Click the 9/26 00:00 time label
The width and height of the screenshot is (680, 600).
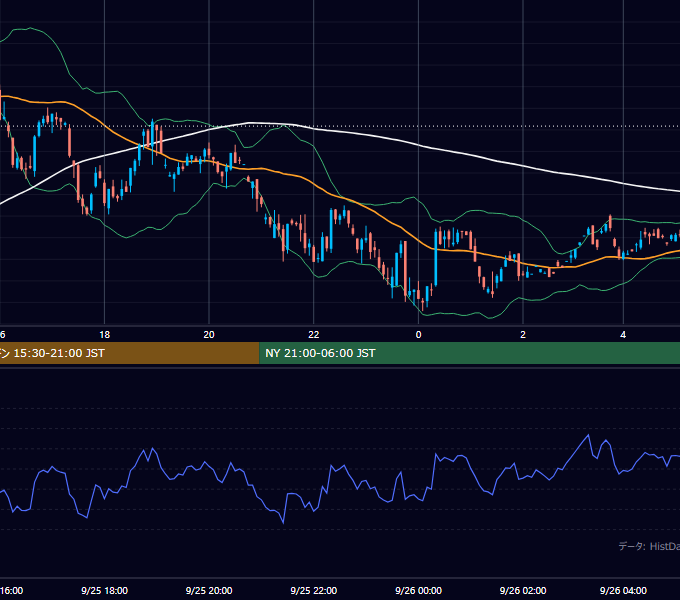click(418, 590)
